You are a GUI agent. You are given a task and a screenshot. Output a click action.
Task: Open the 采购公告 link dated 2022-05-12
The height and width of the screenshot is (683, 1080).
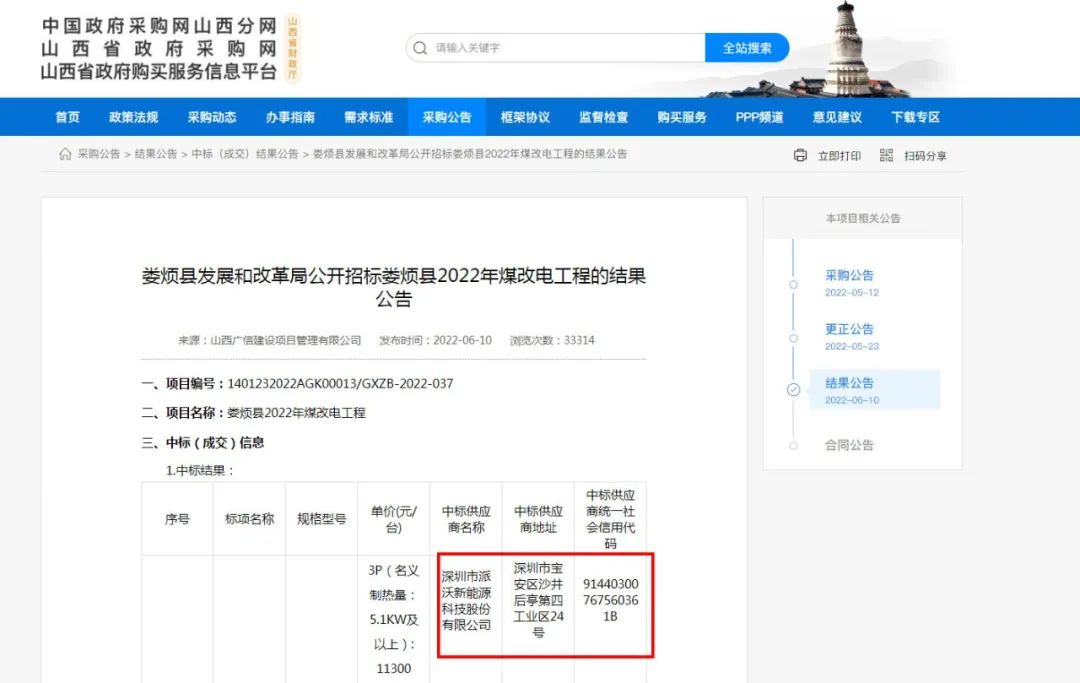coord(849,275)
